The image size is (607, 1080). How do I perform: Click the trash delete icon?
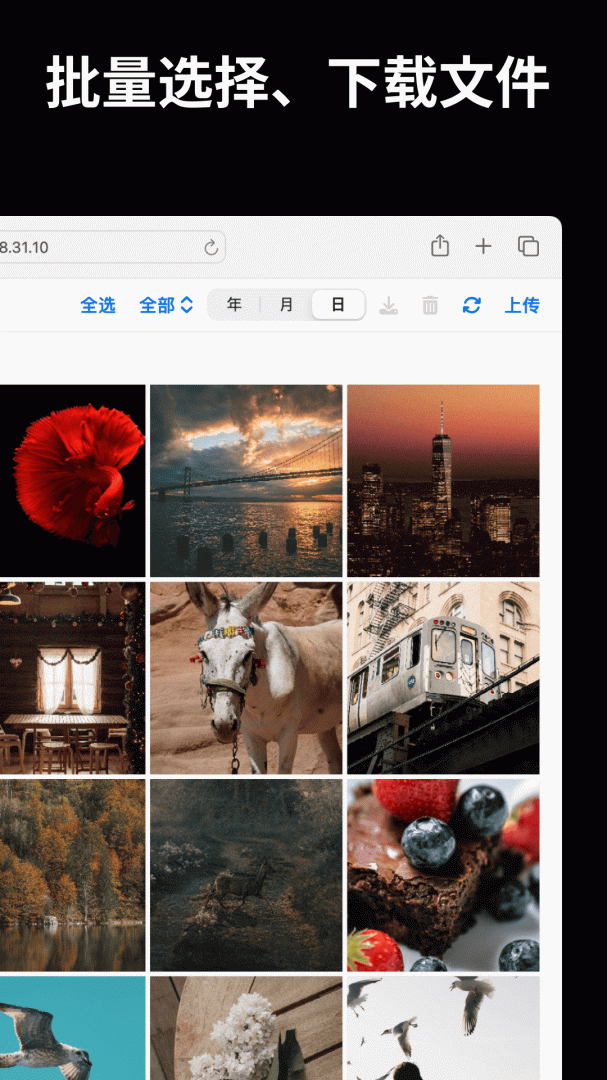point(430,305)
